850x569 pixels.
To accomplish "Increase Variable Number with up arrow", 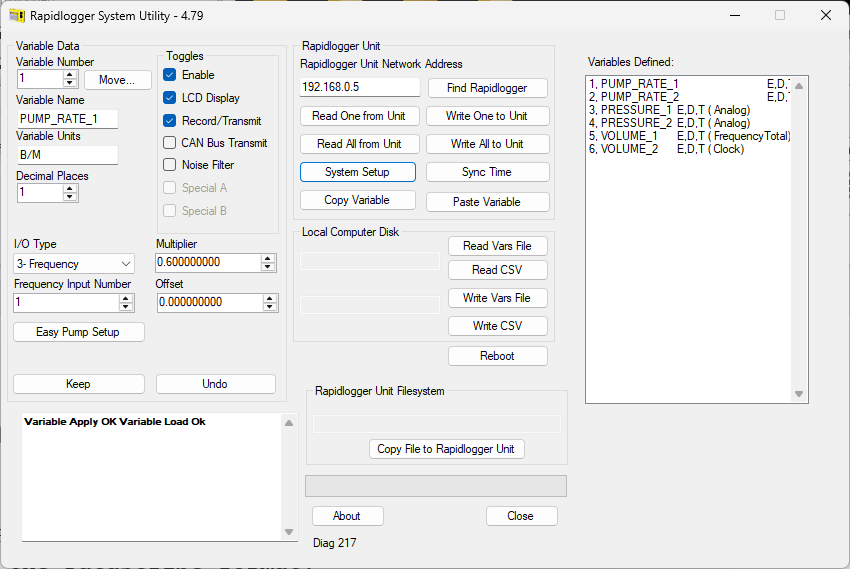I will pos(69,75).
